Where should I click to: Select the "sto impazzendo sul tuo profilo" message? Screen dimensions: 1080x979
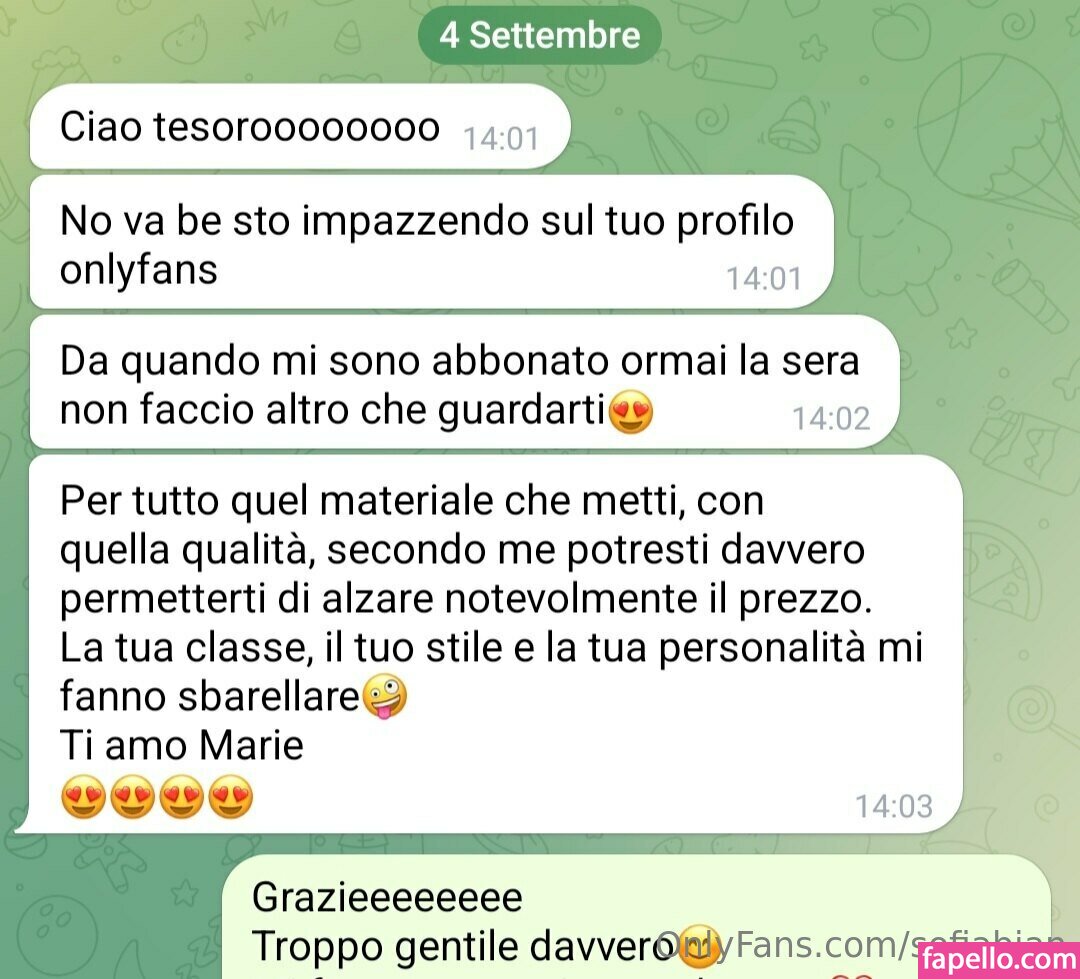point(432,243)
